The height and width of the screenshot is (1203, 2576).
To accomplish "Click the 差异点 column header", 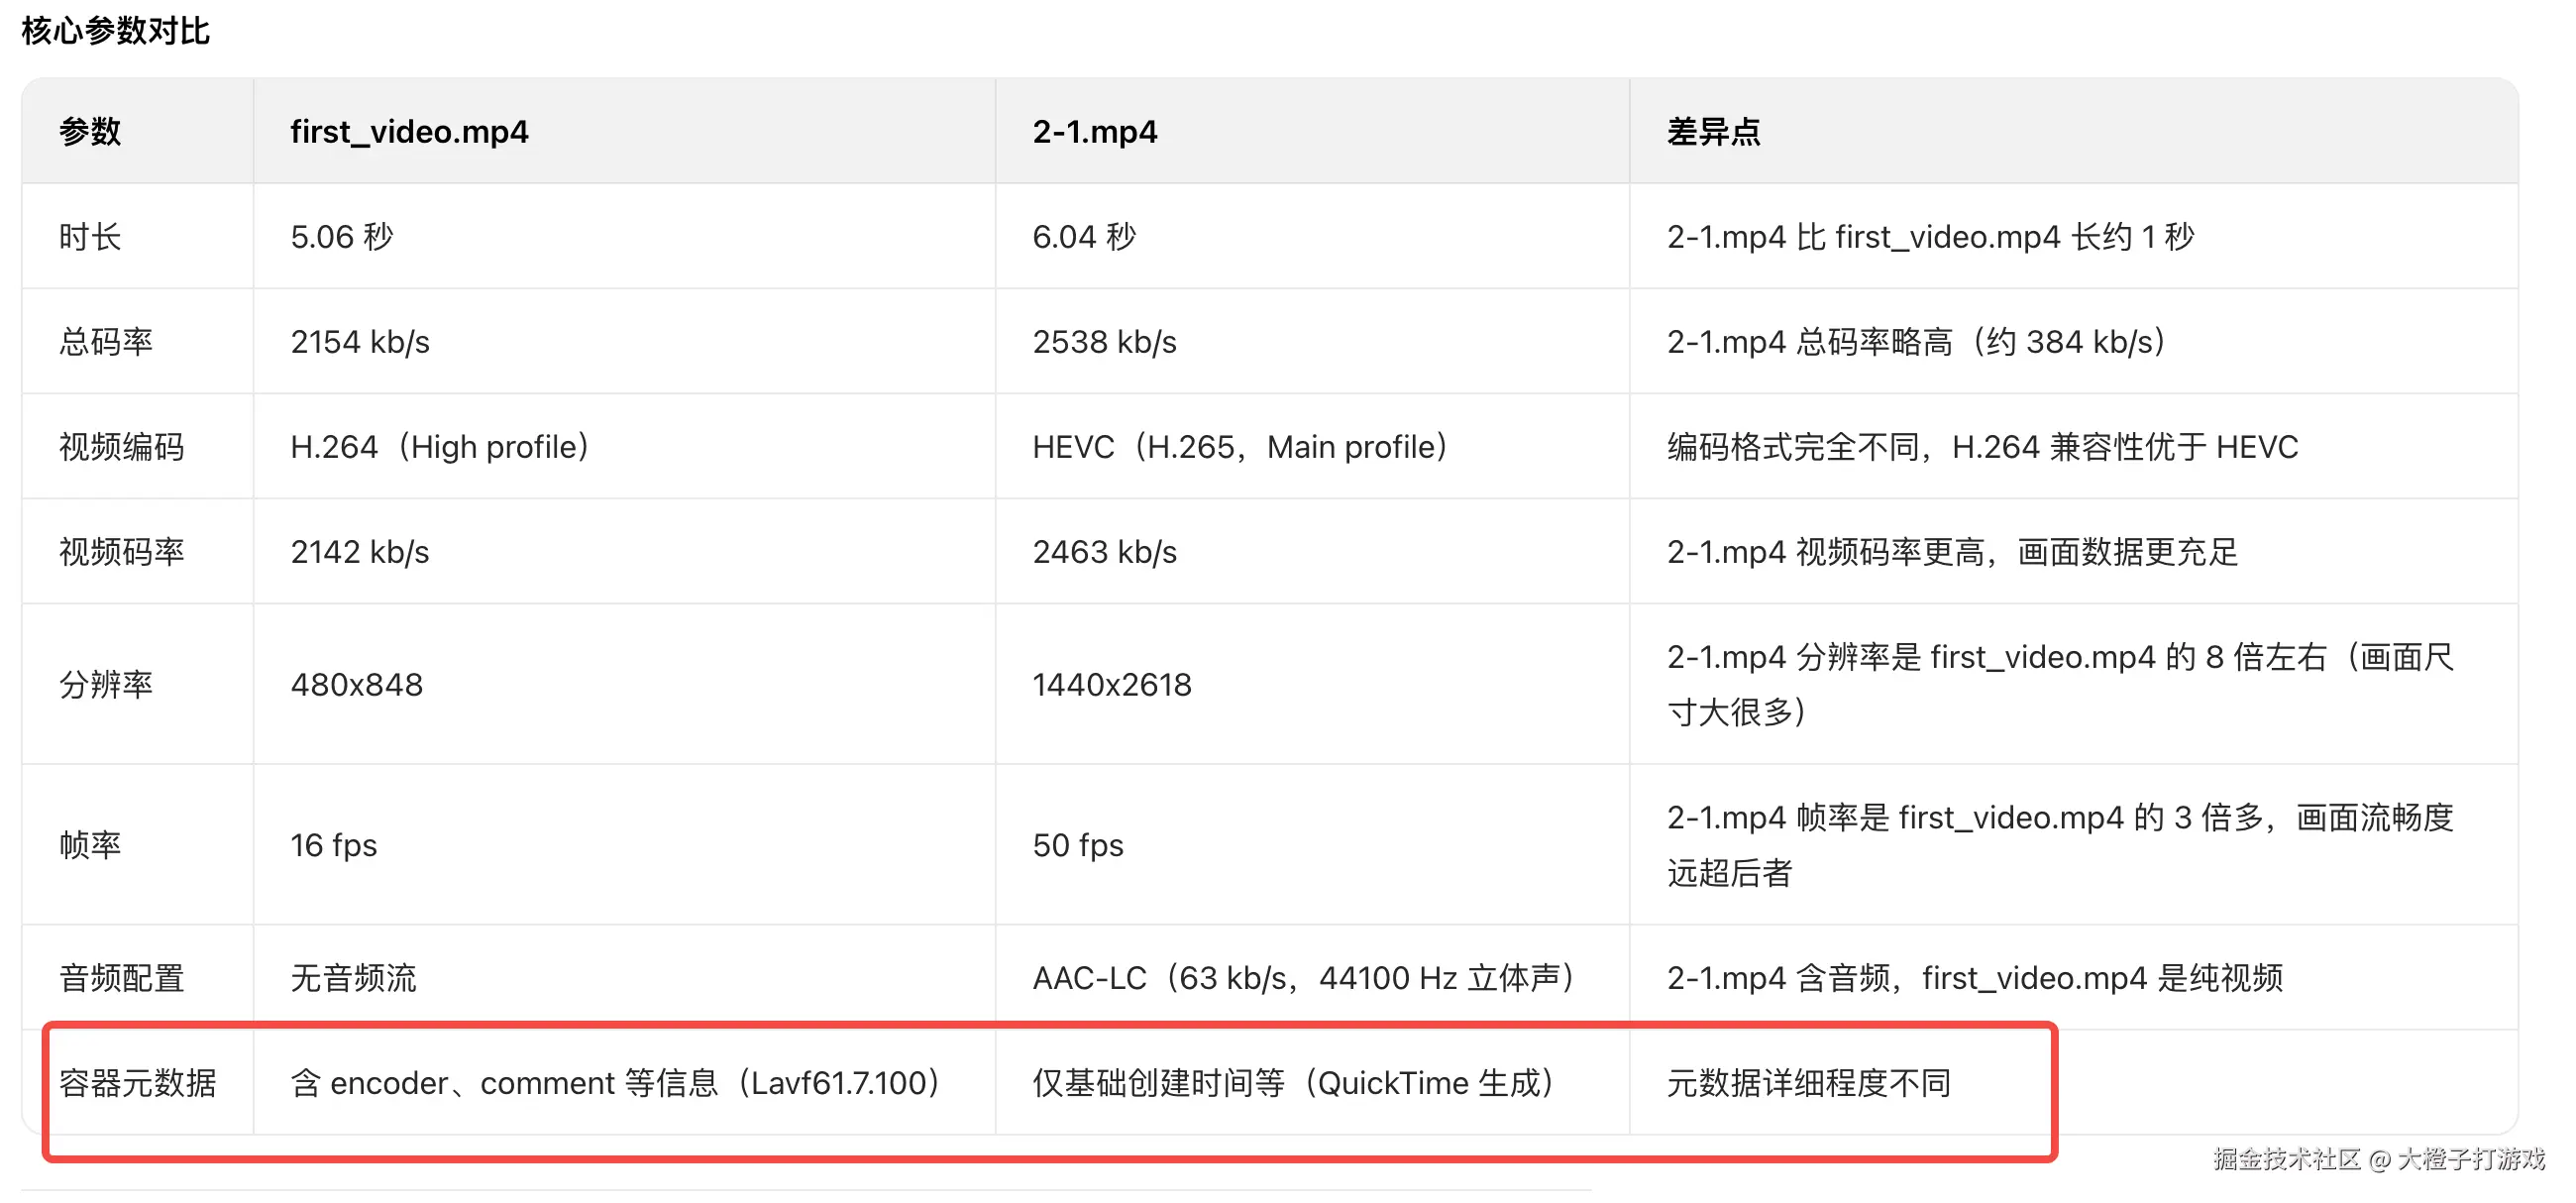I will tap(1713, 131).
